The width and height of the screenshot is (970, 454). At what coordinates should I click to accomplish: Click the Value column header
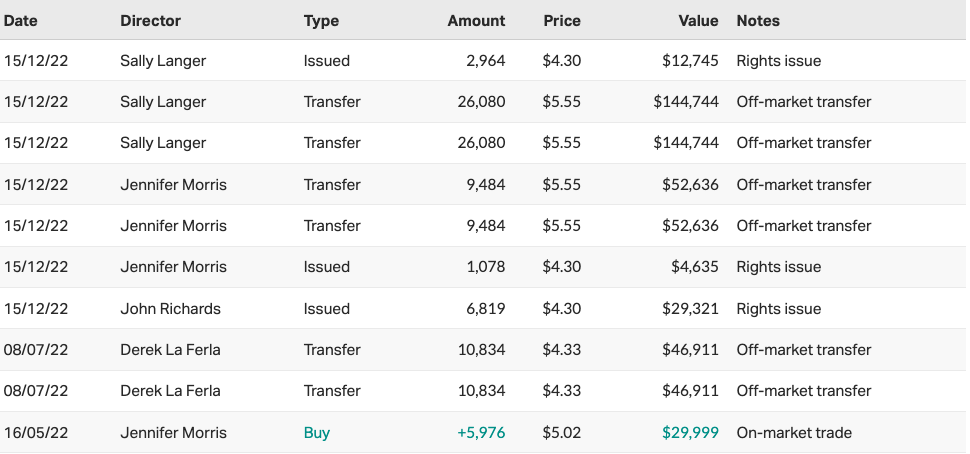pyautogui.click(x=697, y=20)
